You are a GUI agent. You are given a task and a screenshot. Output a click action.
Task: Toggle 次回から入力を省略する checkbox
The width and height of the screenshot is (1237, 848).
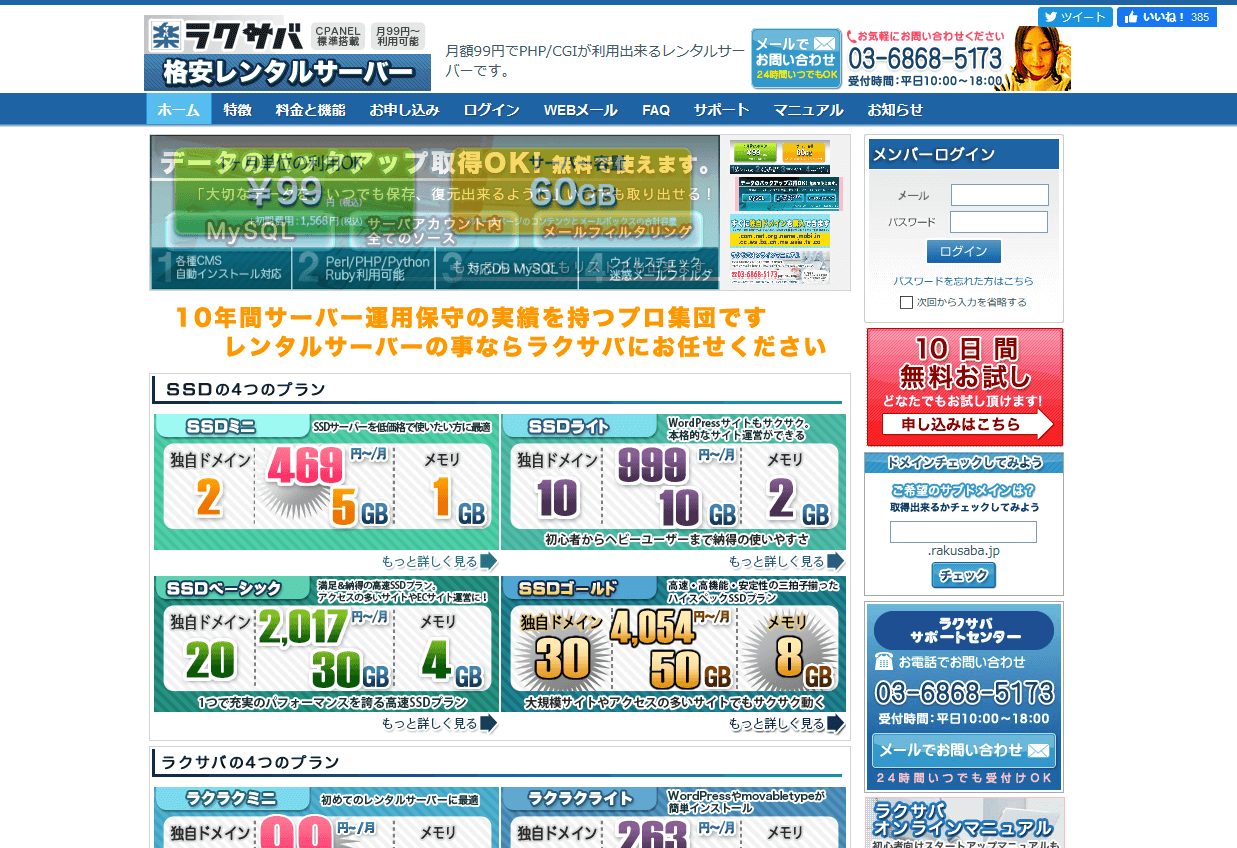pyautogui.click(x=906, y=302)
